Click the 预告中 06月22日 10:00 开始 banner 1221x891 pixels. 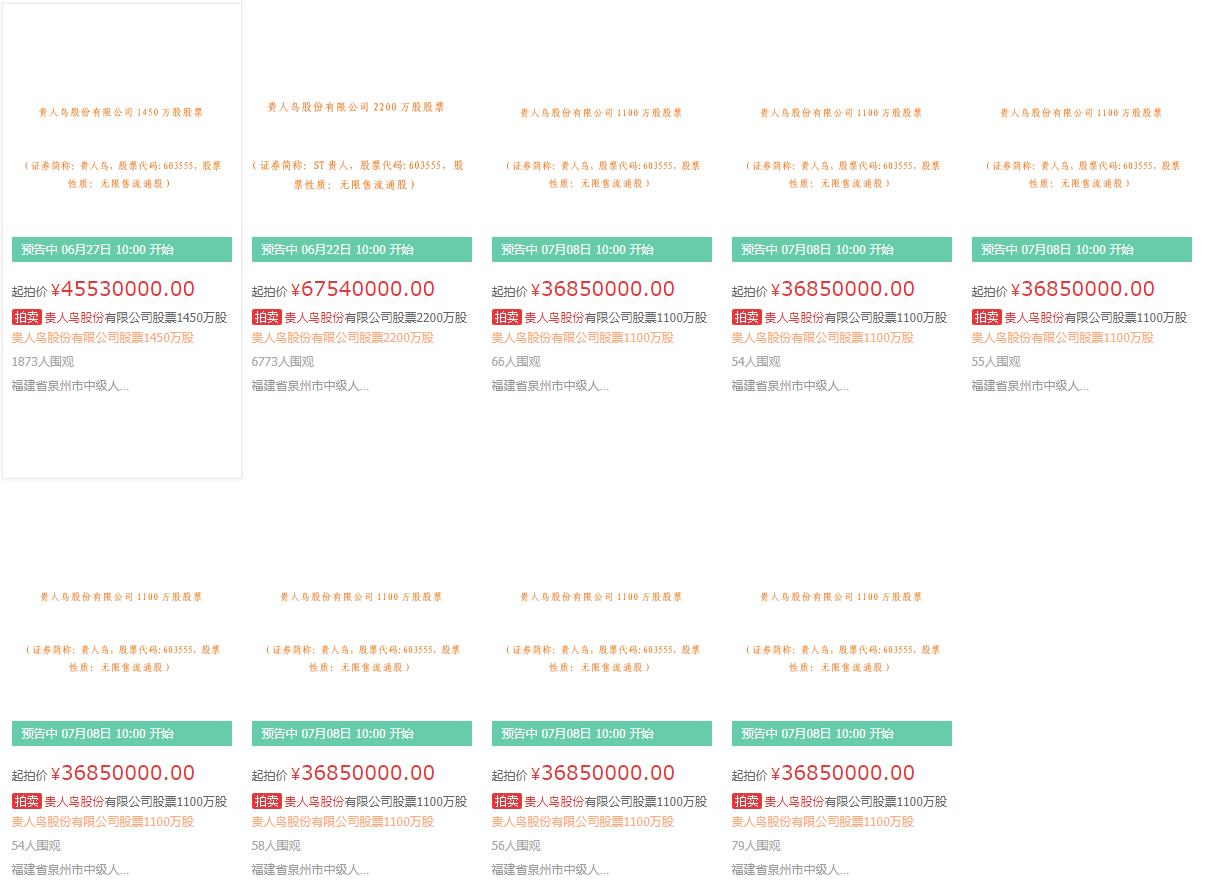(362, 250)
